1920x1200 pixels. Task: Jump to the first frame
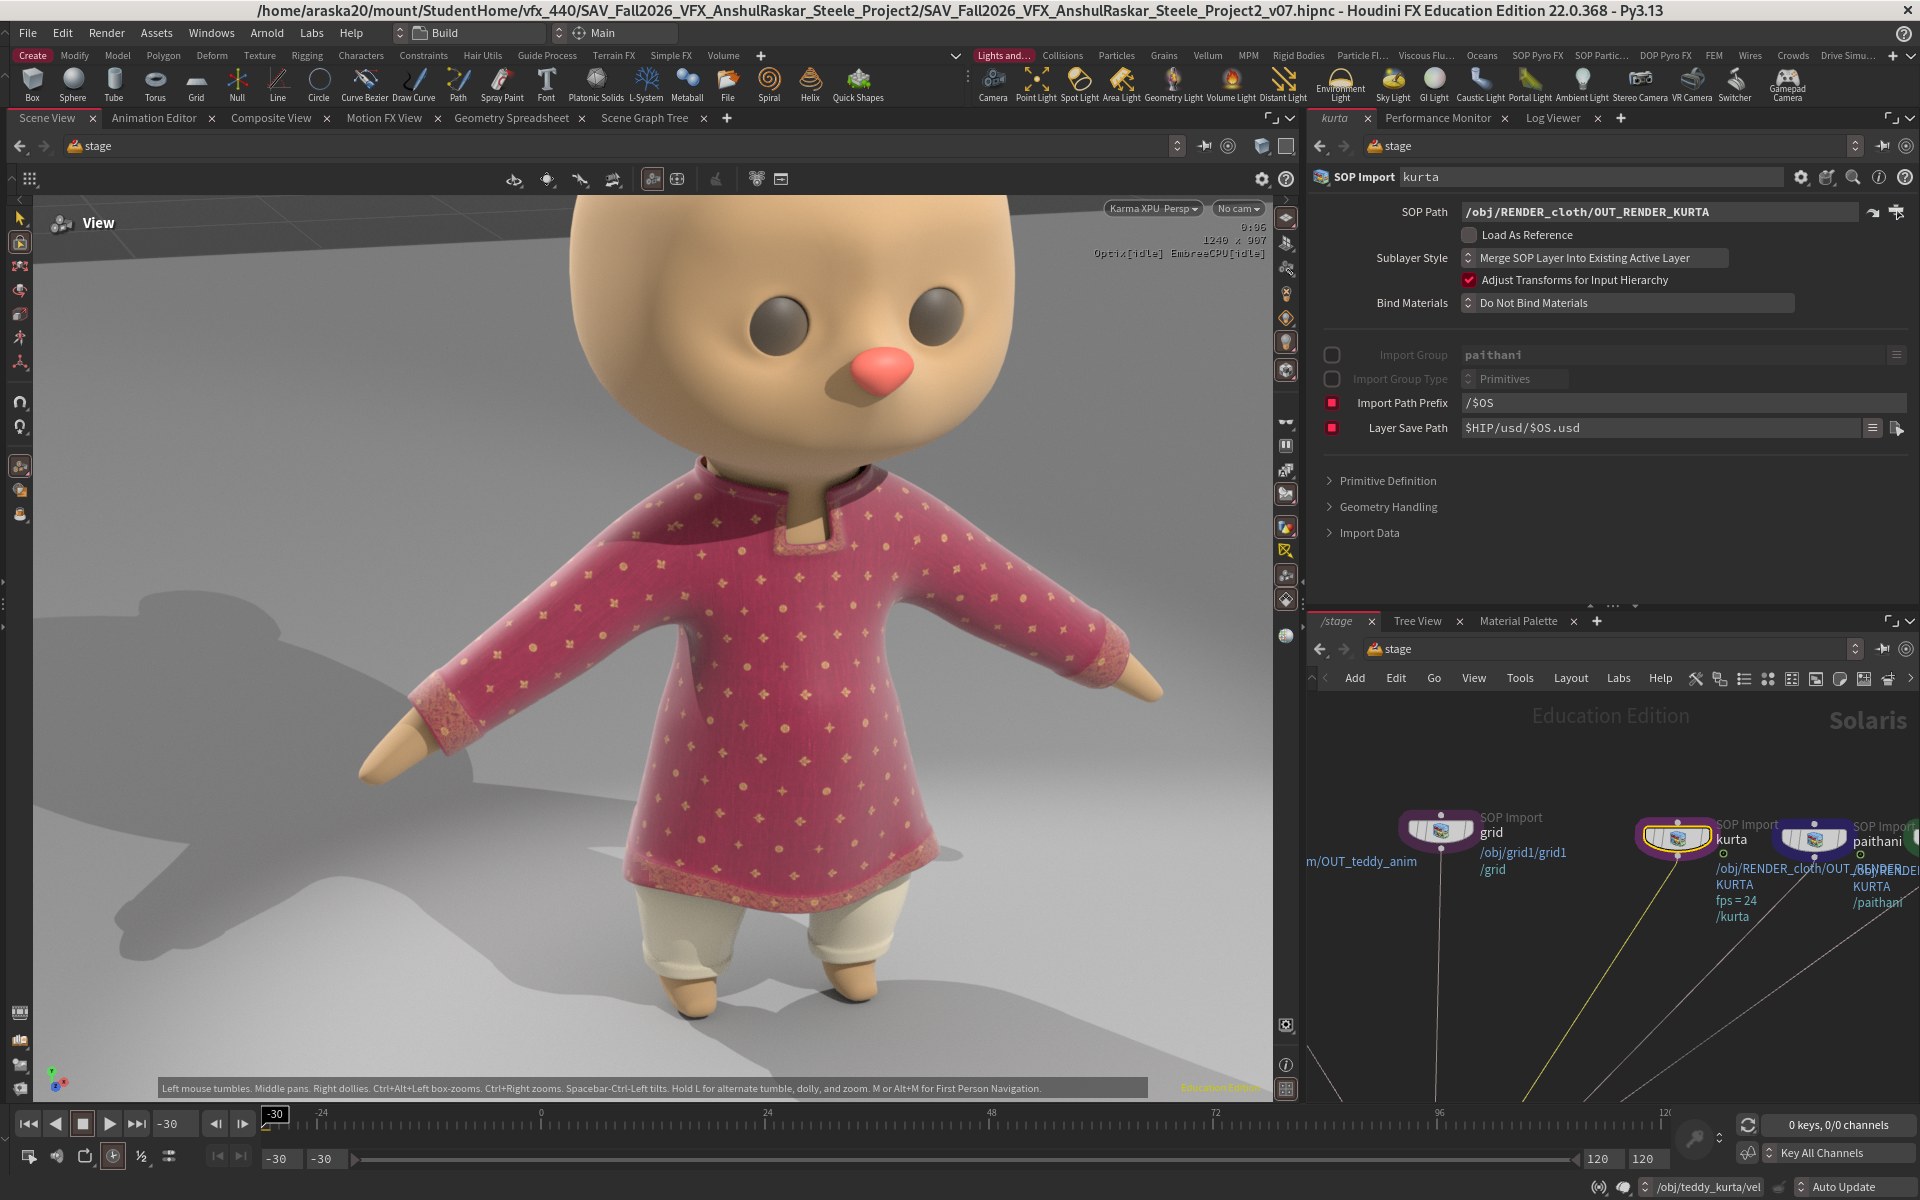29,1124
